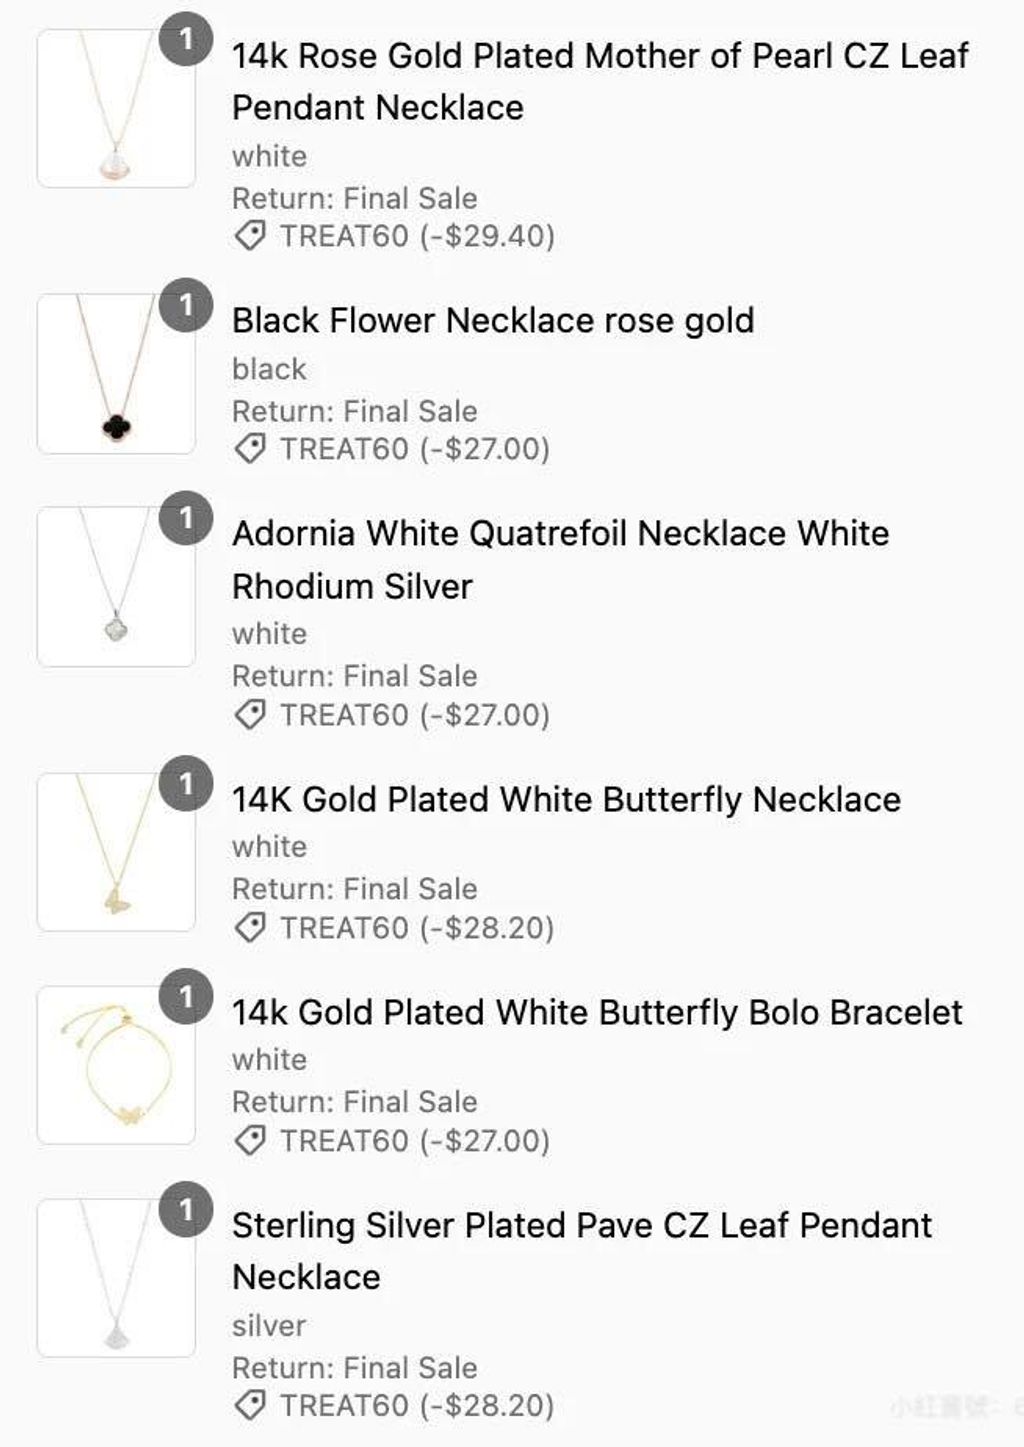Open the Butterfly Bolo Bracelet product image
Viewport: 1024px width, 1447px height.
point(115,1065)
